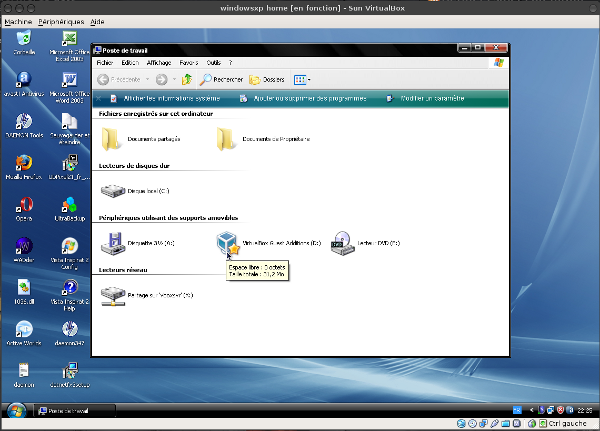Click Poste de travail taskbar button
Image resolution: width=600 pixels, height=431 pixels.
[75, 411]
